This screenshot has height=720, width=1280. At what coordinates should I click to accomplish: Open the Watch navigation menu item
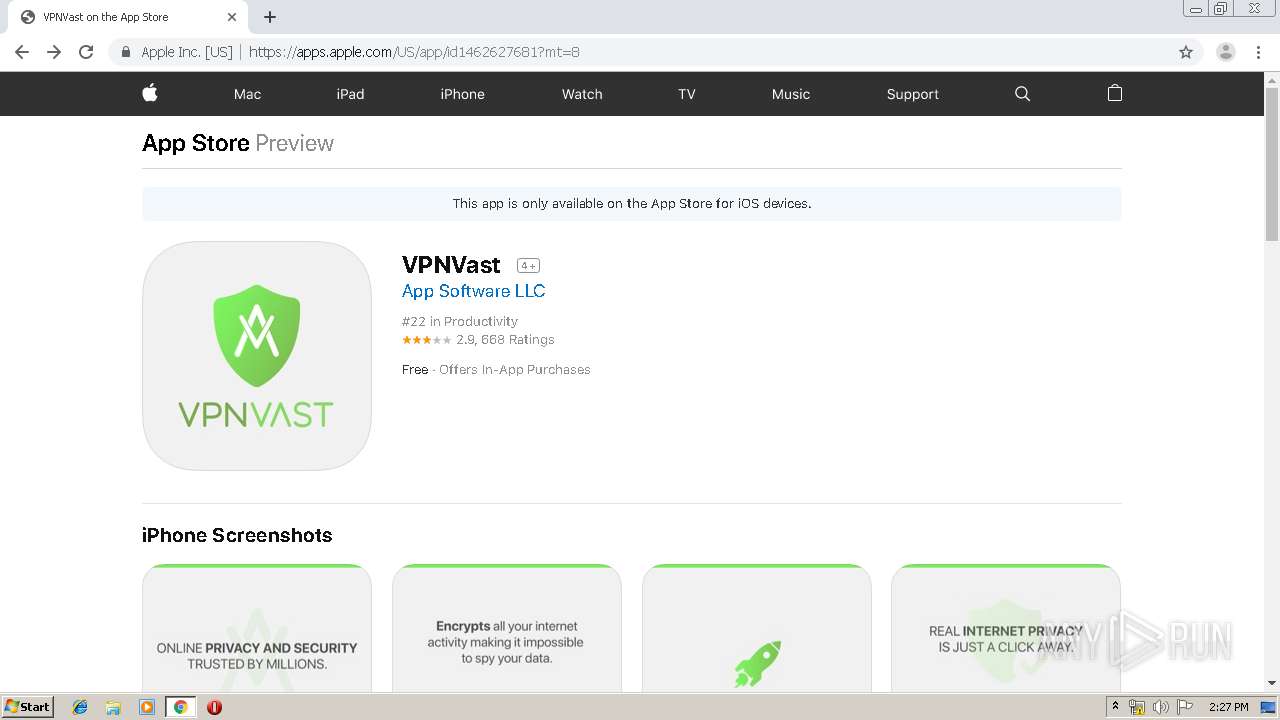pyautogui.click(x=582, y=94)
